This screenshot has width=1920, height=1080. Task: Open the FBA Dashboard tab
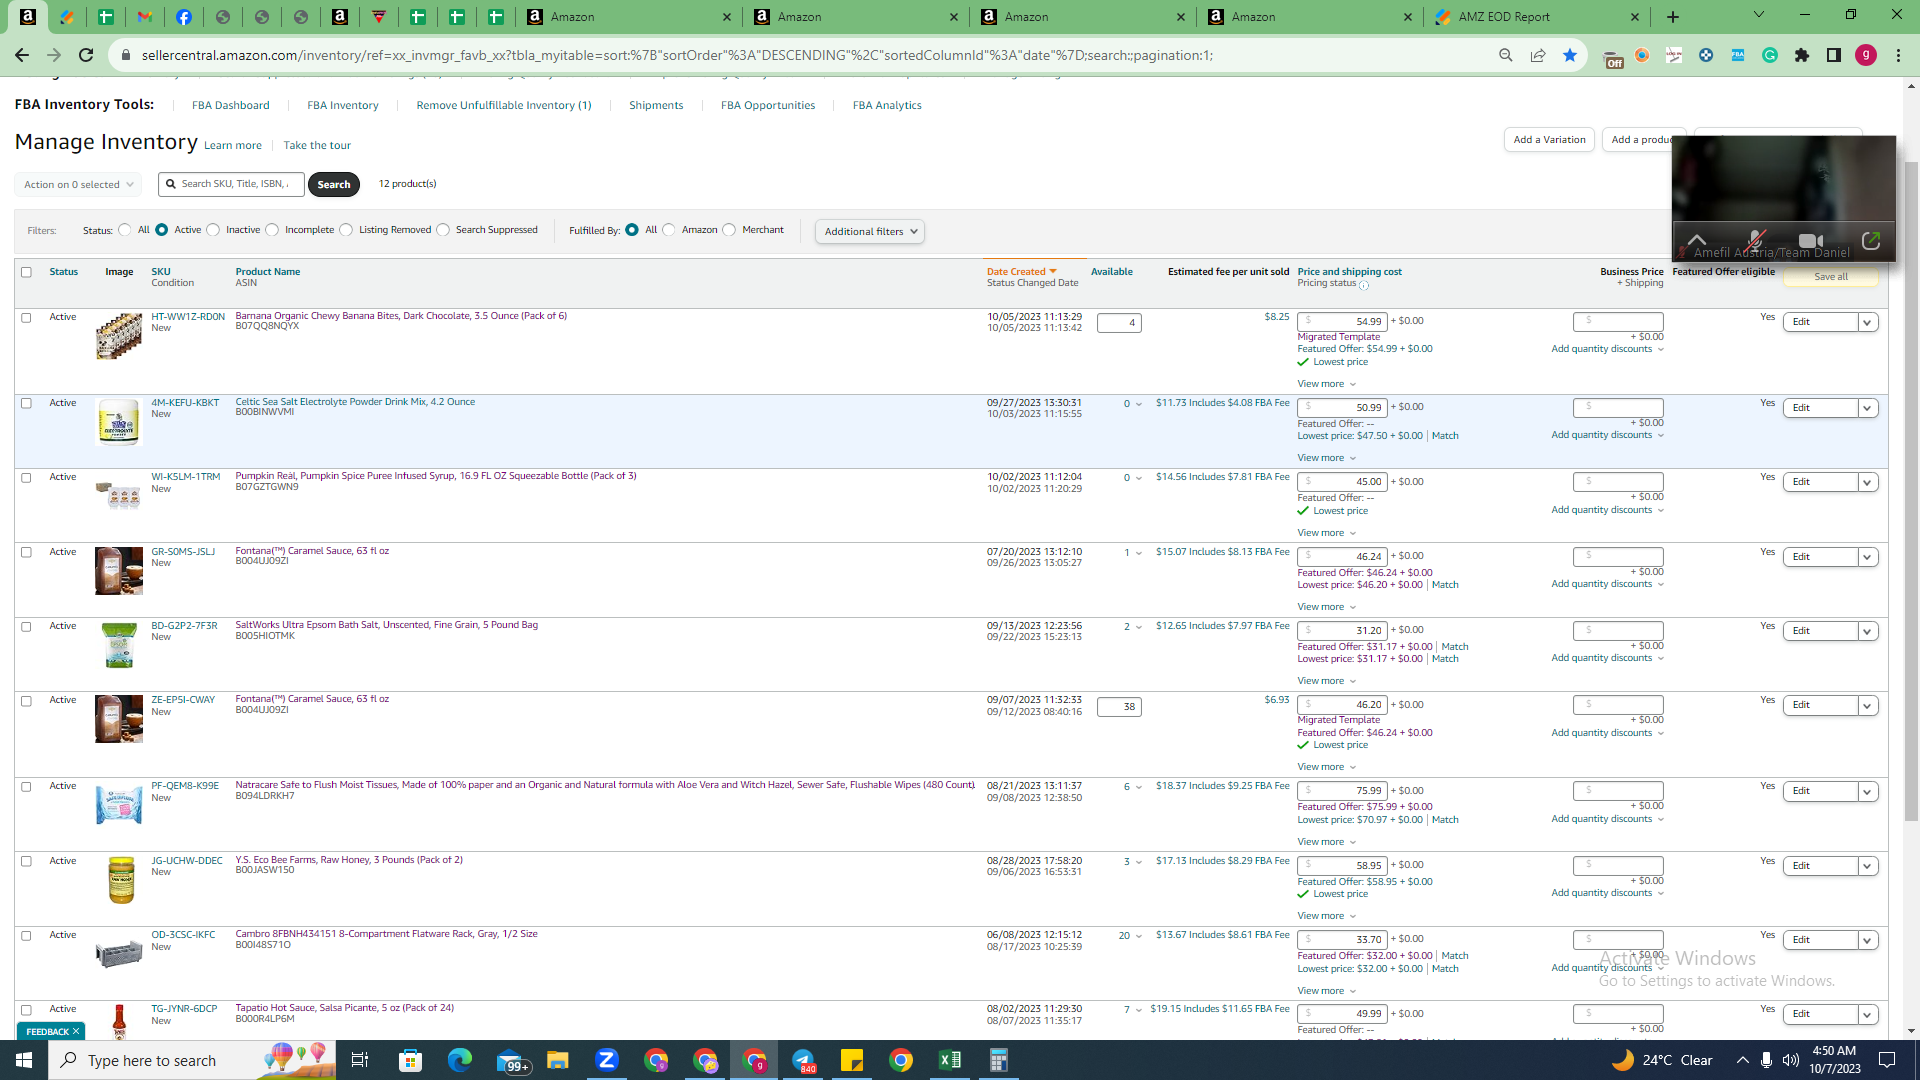click(231, 105)
